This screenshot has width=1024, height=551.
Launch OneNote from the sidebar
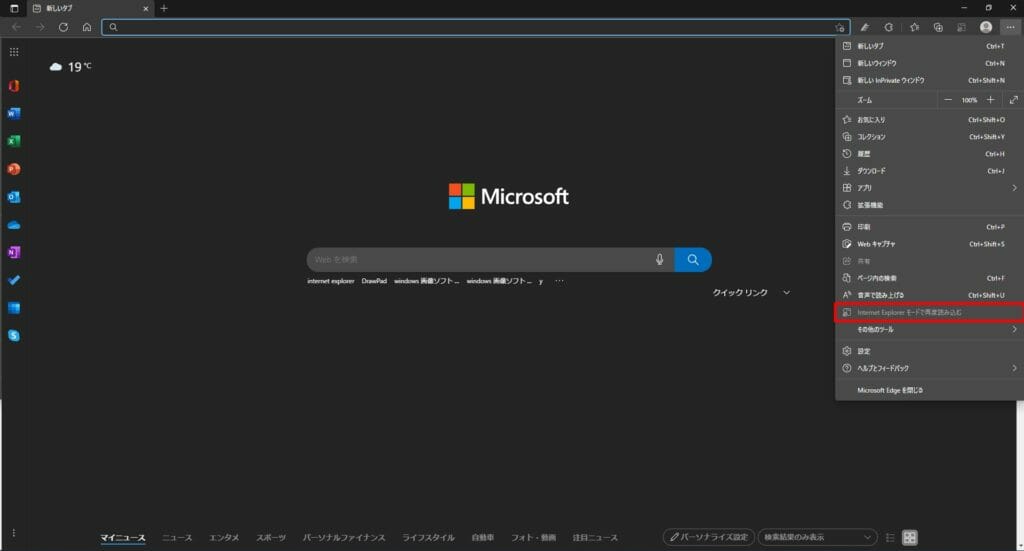pyautogui.click(x=14, y=252)
